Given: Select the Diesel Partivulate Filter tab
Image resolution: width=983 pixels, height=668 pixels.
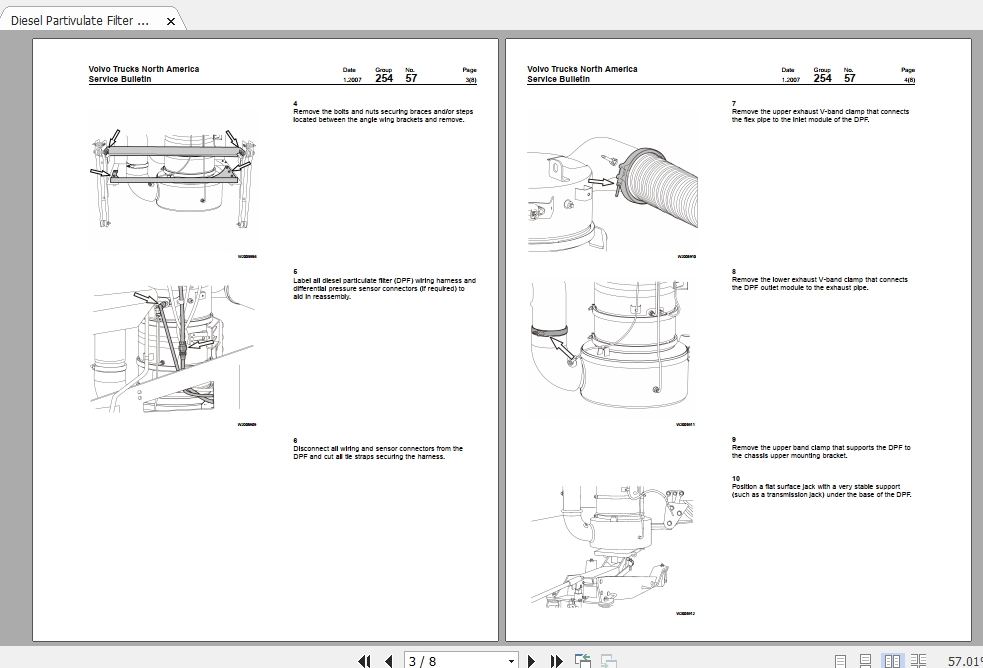Looking at the screenshot, I should coord(80,19).
